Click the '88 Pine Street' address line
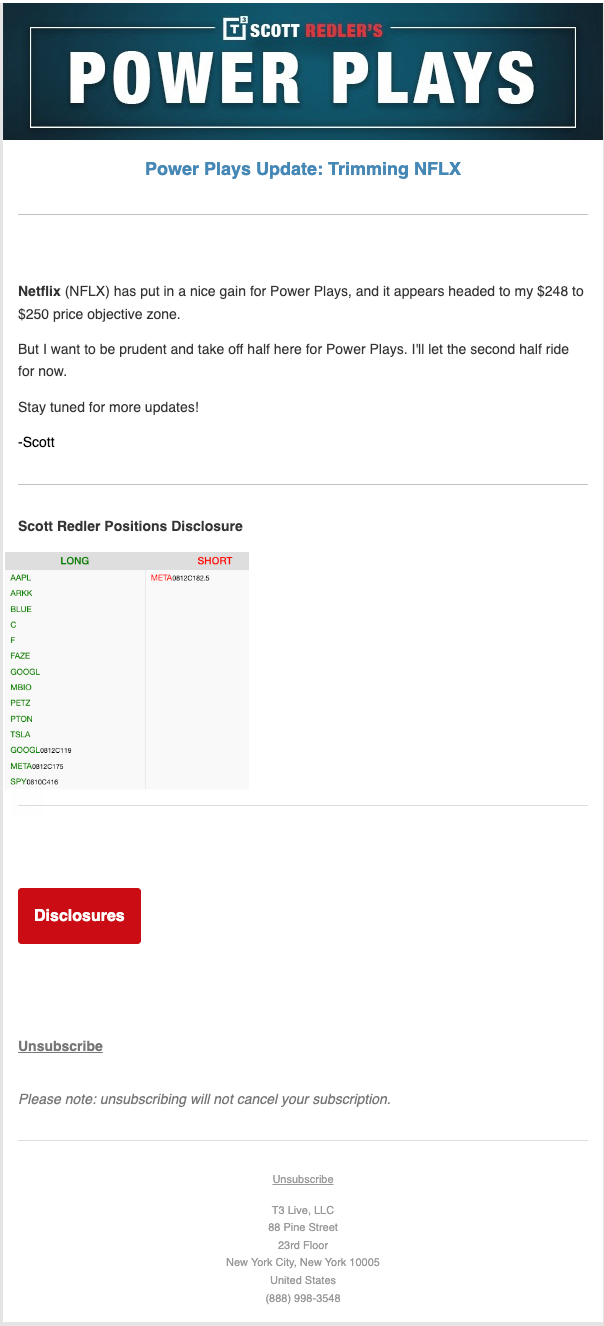This screenshot has height=1326, width=604. point(302,1227)
